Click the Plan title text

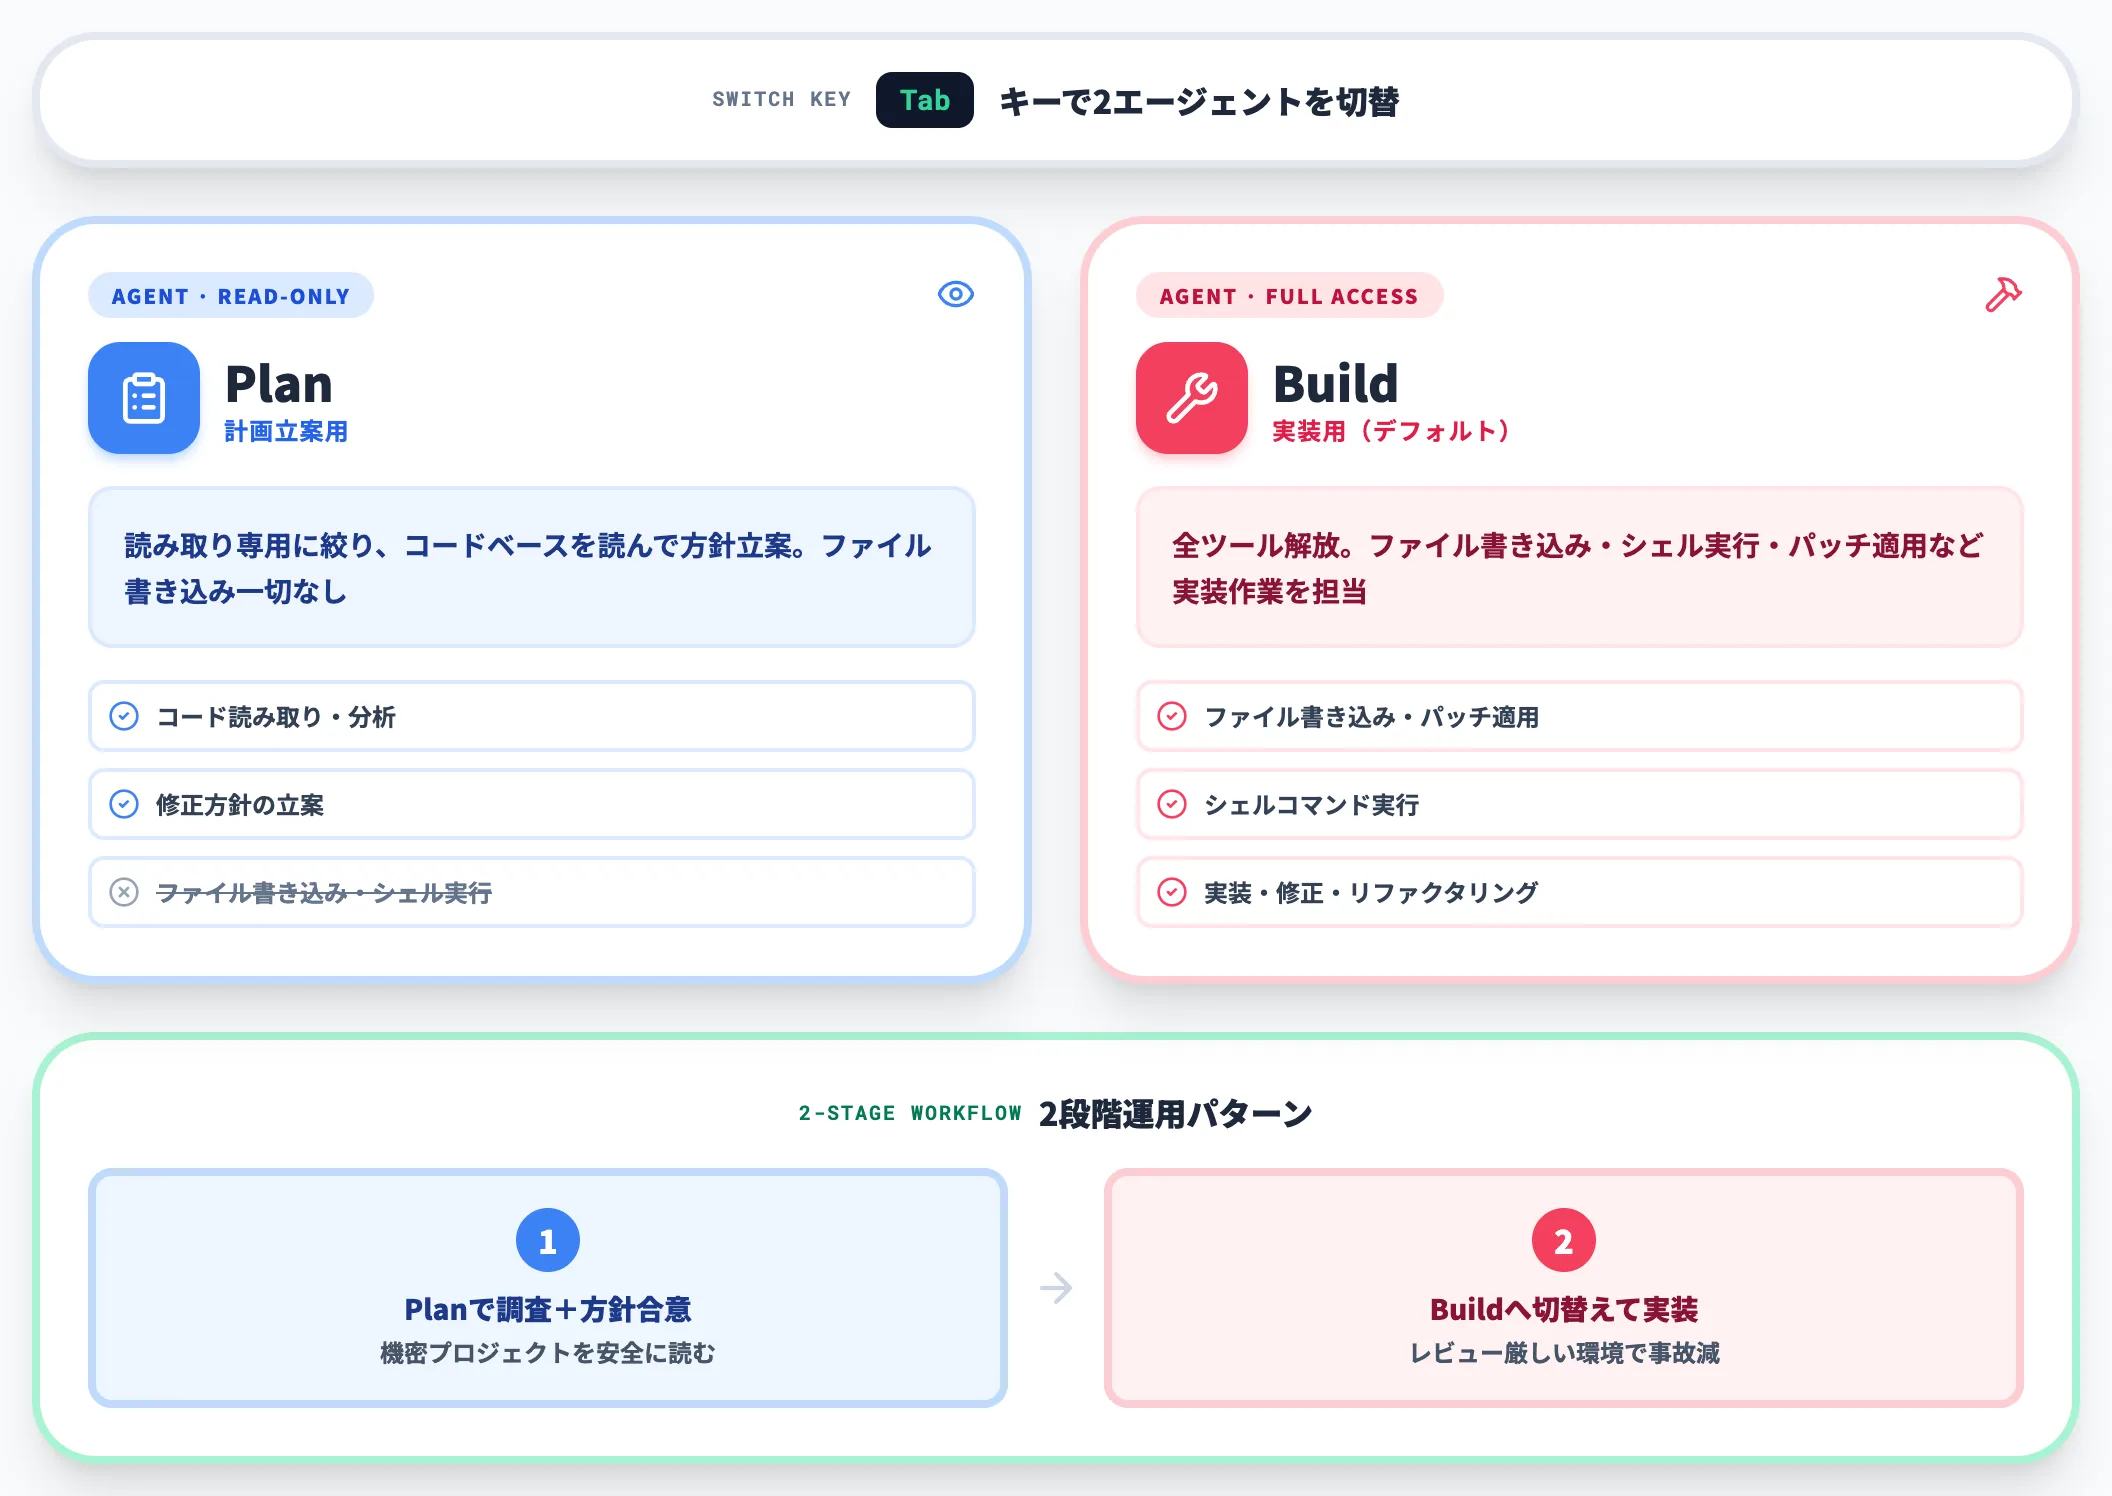pos(279,384)
